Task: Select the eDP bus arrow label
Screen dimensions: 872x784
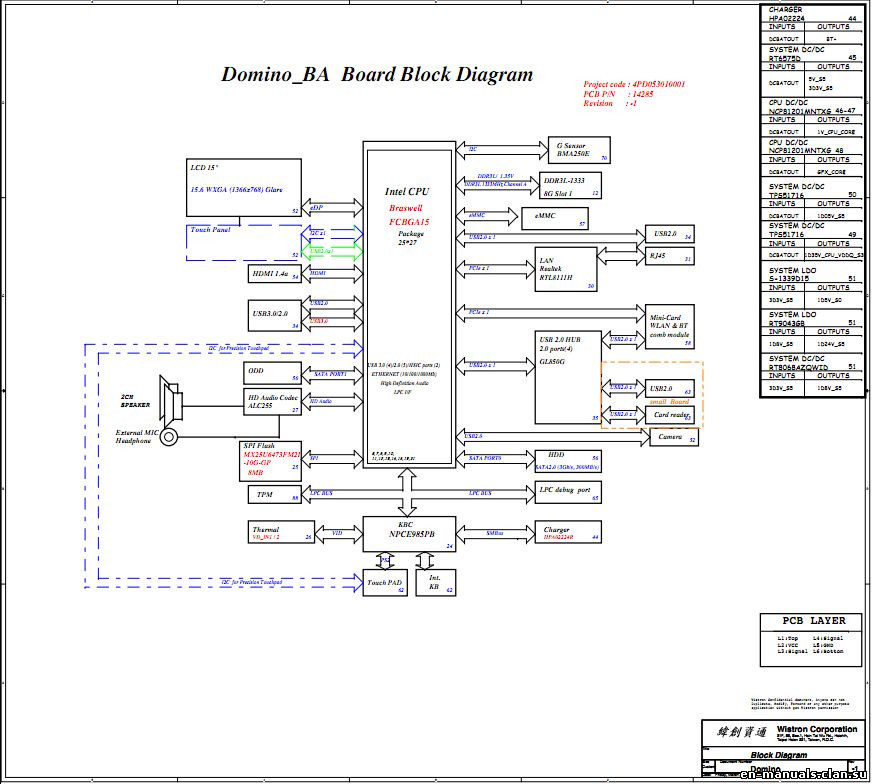Action: click(316, 207)
